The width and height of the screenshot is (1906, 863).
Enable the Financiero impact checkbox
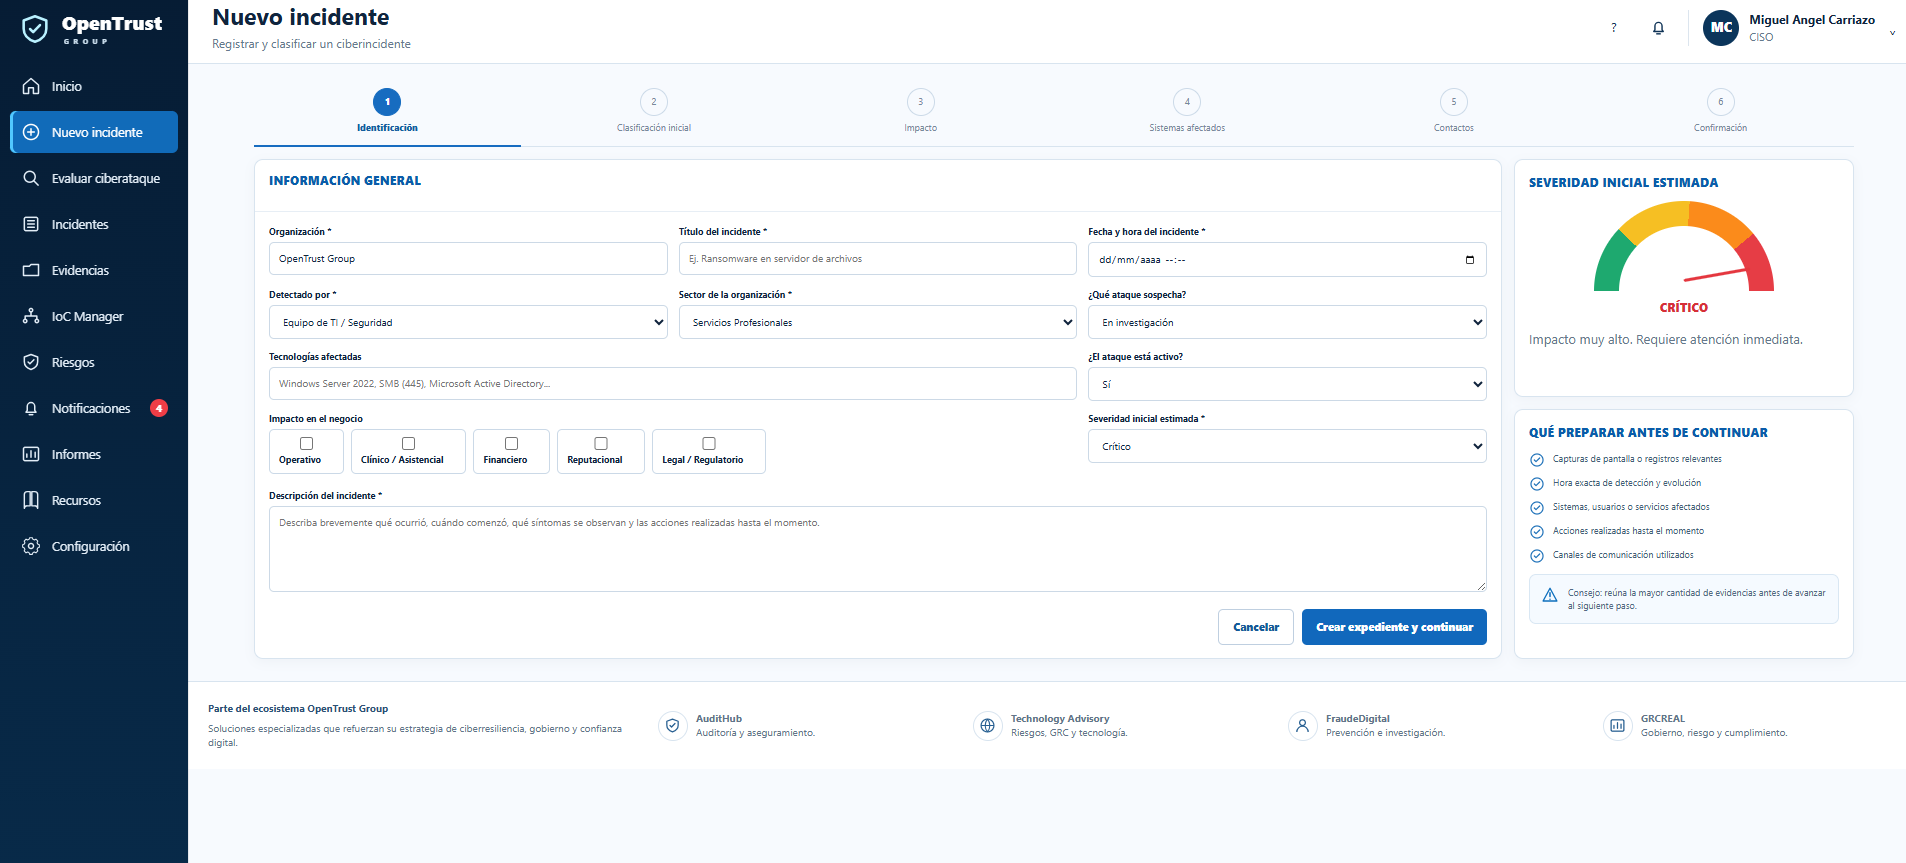pyautogui.click(x=511, y=443)
